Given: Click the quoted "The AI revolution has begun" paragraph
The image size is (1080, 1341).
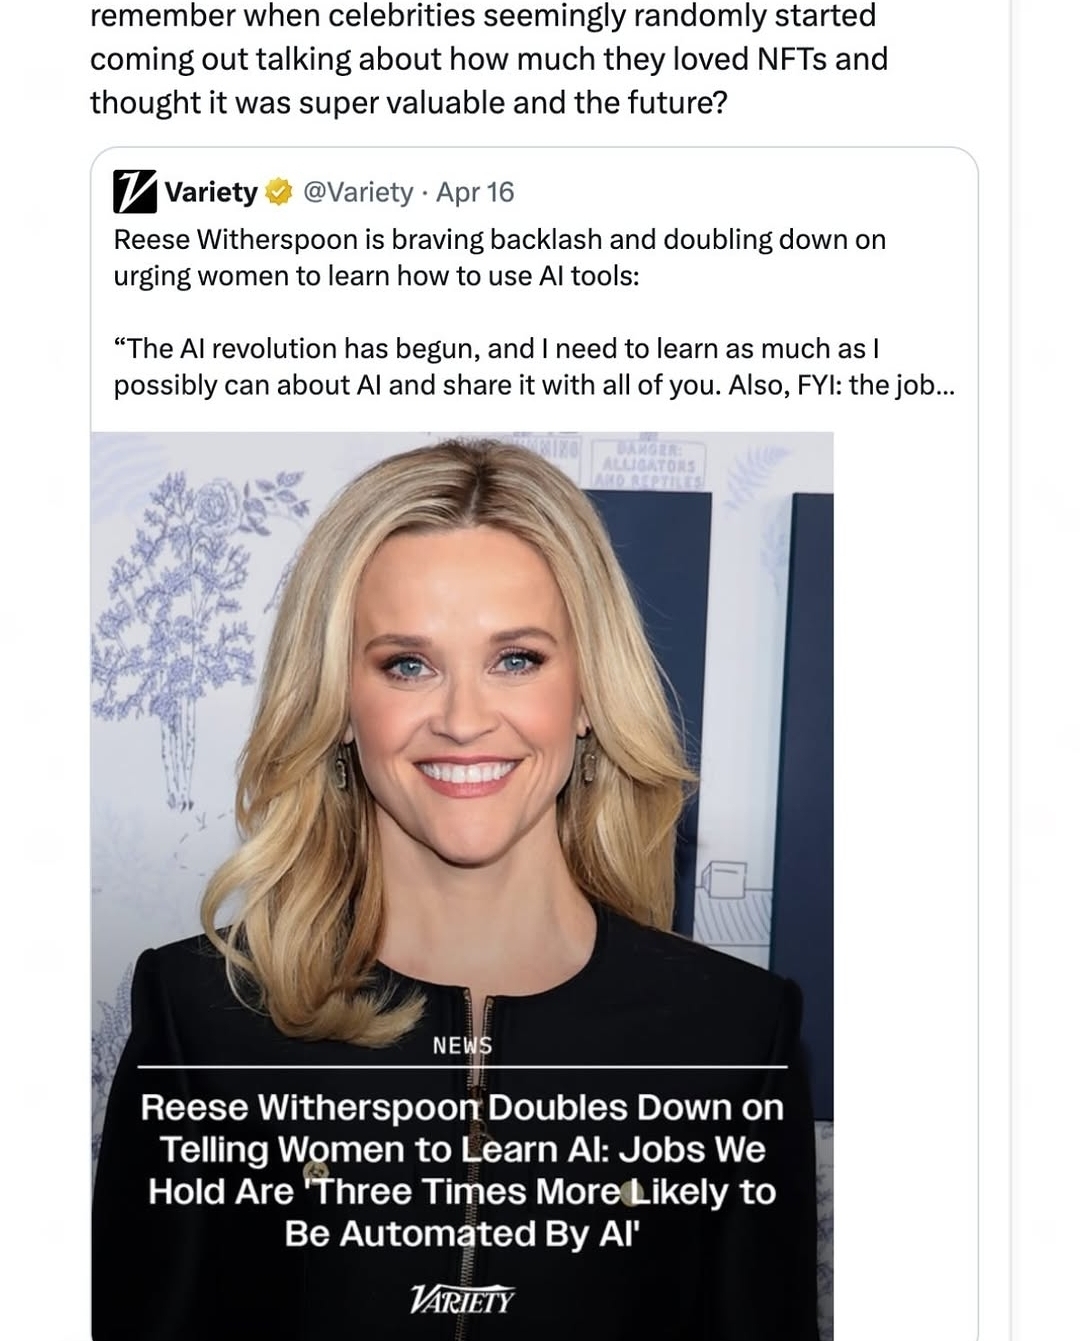Looking at the screenshot, I should click(534, 367).
